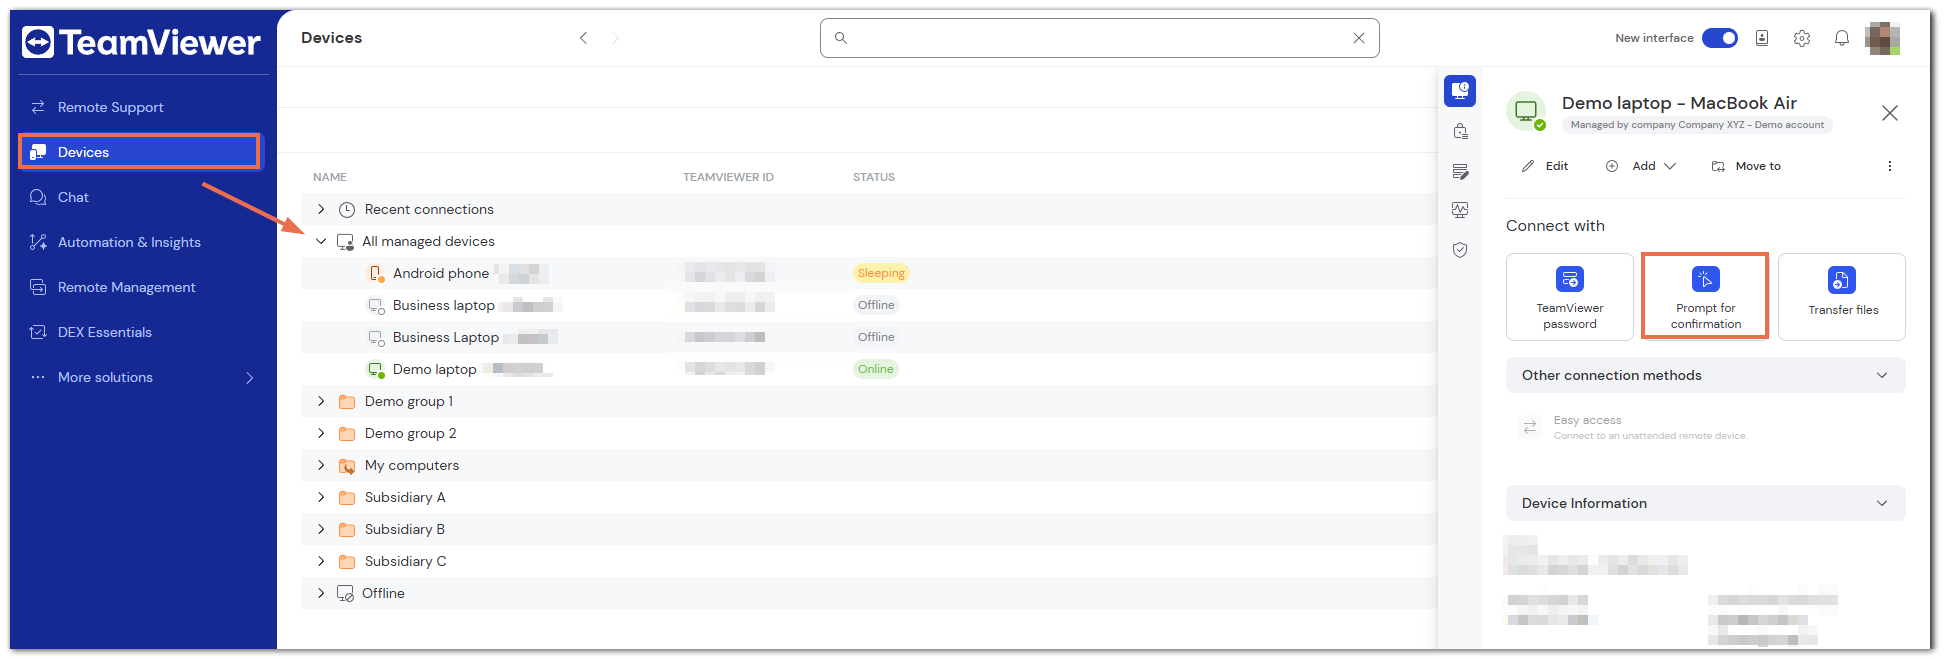Click the Online status badge
1948x658 pixels.
pos(876,369)
